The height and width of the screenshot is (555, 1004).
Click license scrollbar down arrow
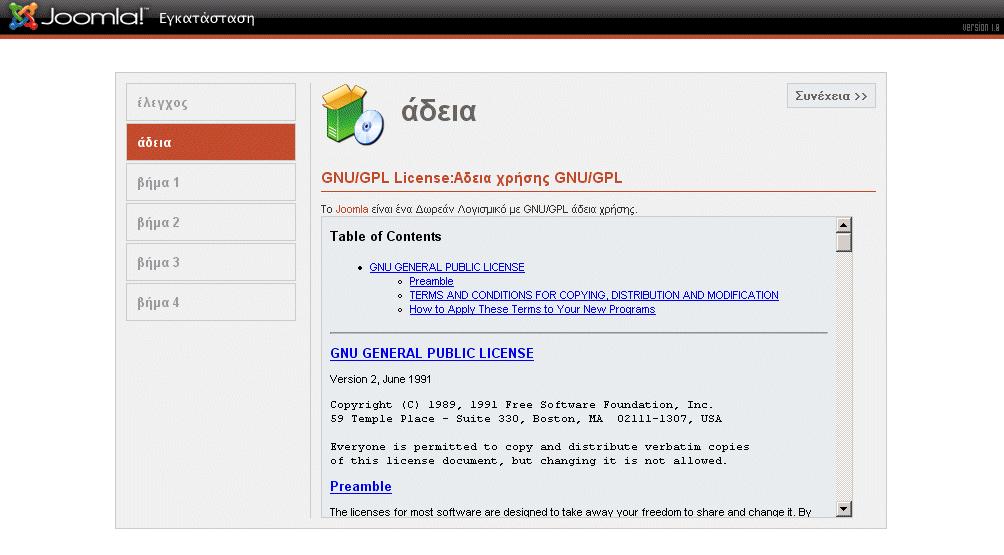tap(843, 509)
